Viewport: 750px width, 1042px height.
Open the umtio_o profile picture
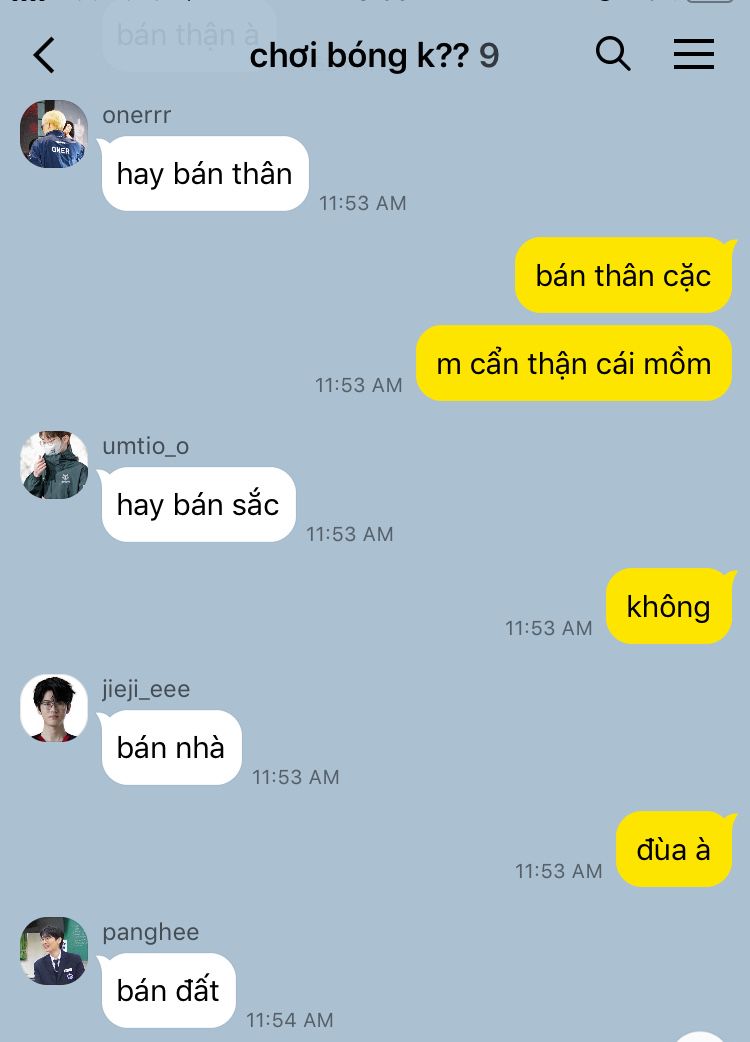54,465
